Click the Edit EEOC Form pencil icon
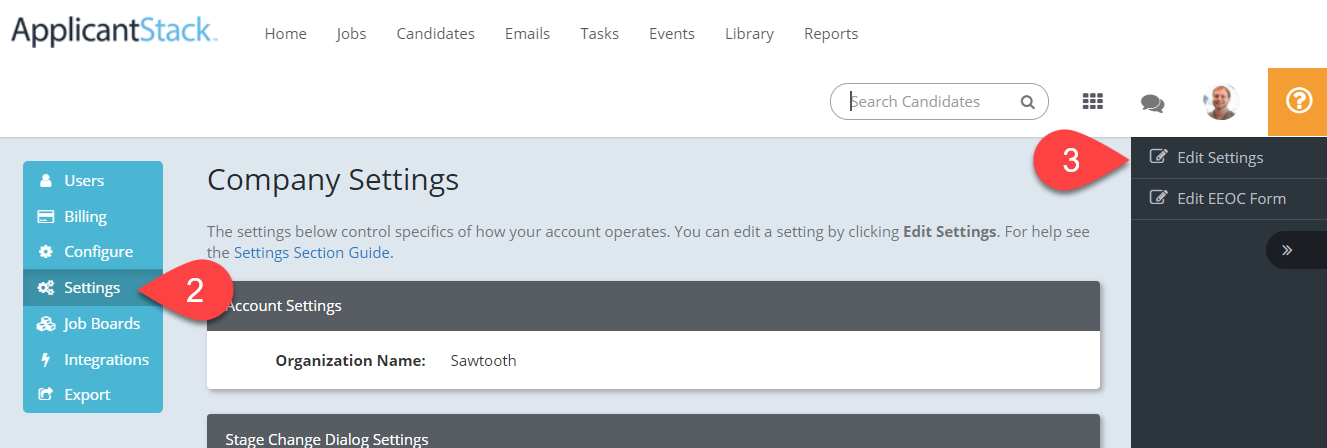Screen dimensions: 1327x448 click(x=1159, y=198)
